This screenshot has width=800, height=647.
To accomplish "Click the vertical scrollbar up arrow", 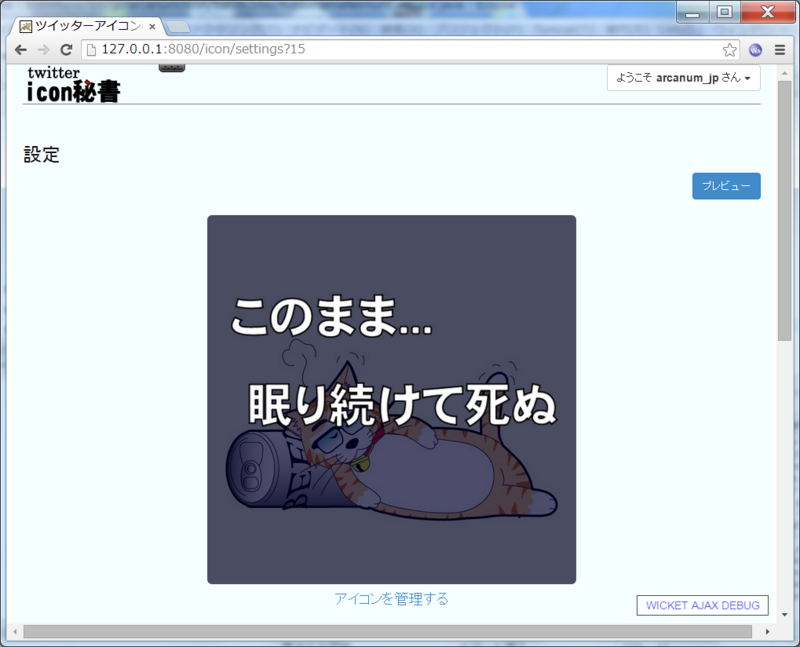I will 784,73.
